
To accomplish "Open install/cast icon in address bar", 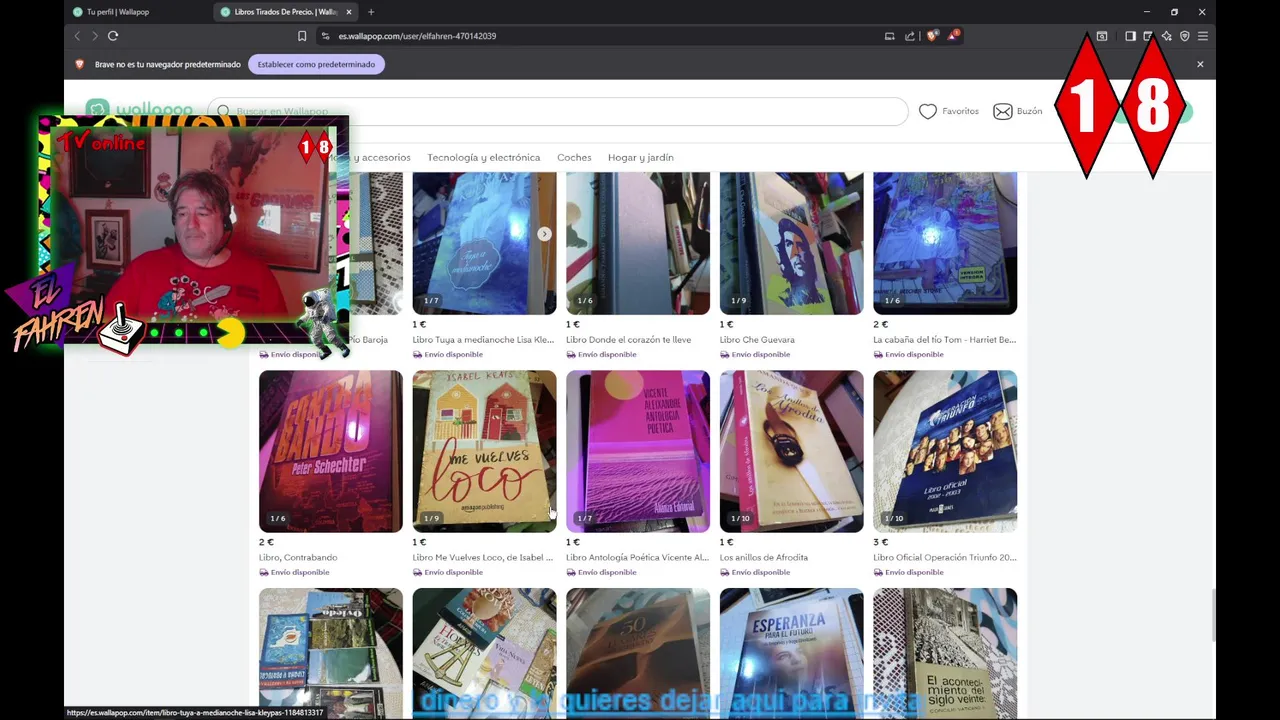I will 889,36.
